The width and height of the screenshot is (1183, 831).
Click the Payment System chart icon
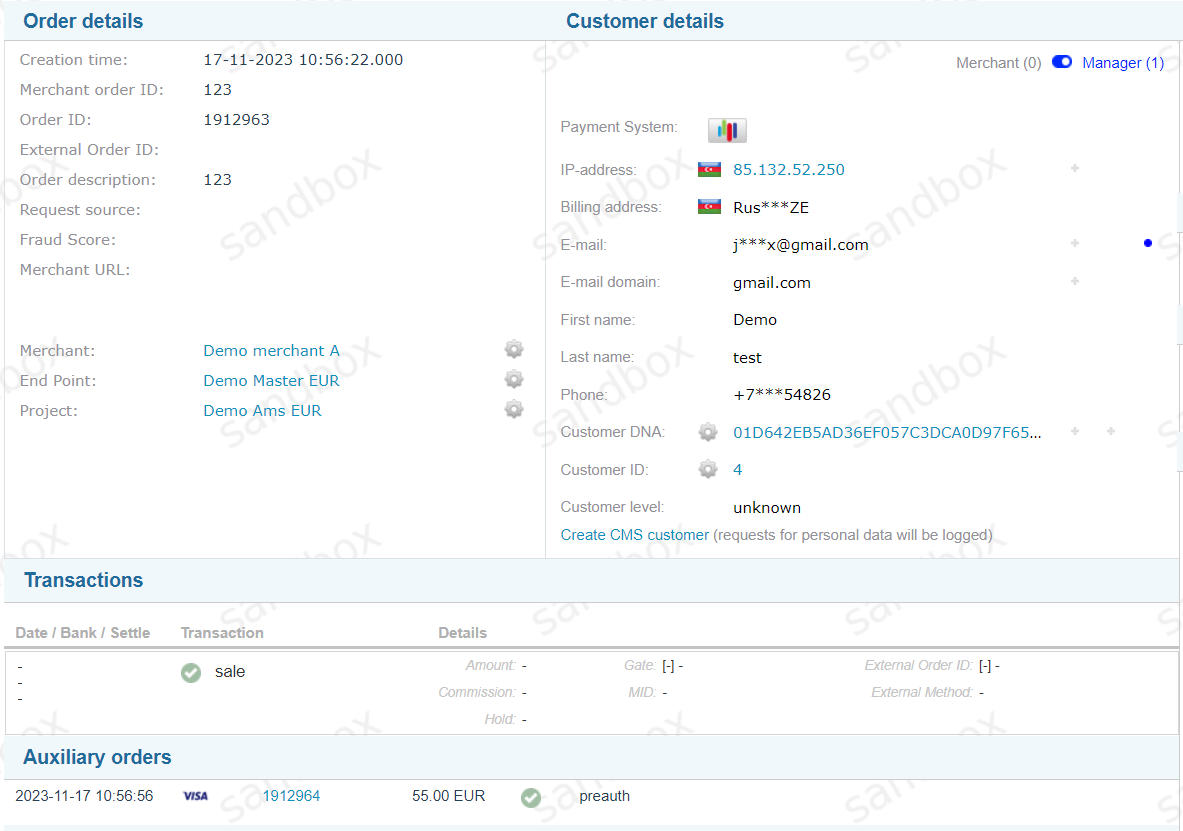tap(727, 130)
